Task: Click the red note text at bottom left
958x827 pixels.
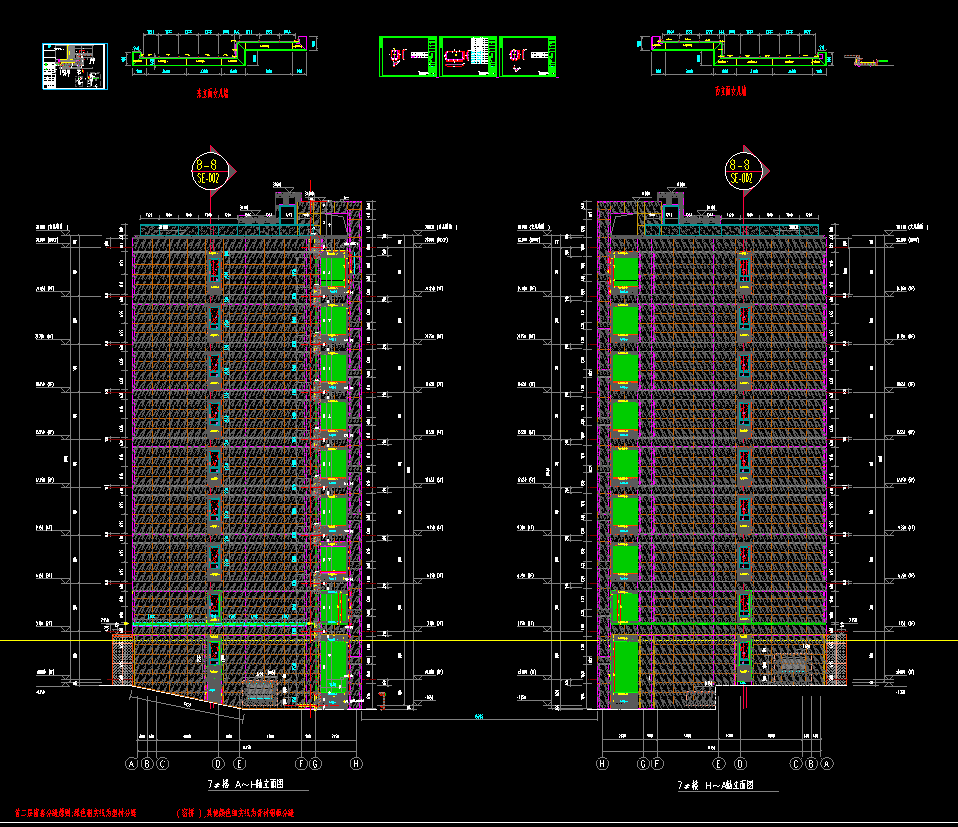Action: coord(77,814)
